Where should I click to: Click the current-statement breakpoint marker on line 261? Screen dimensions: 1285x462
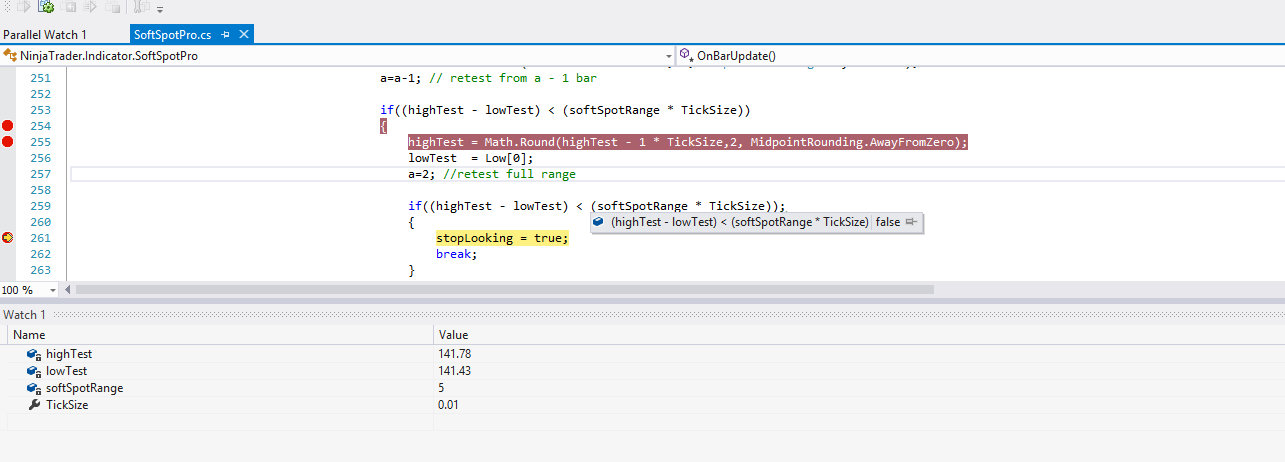(x=8, y=238)
